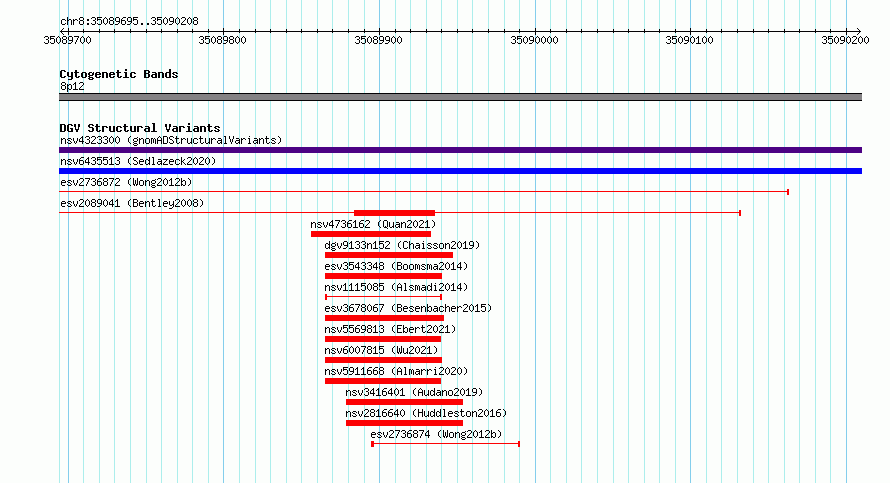Click the red bar under esv3543348

coord(383,276)
